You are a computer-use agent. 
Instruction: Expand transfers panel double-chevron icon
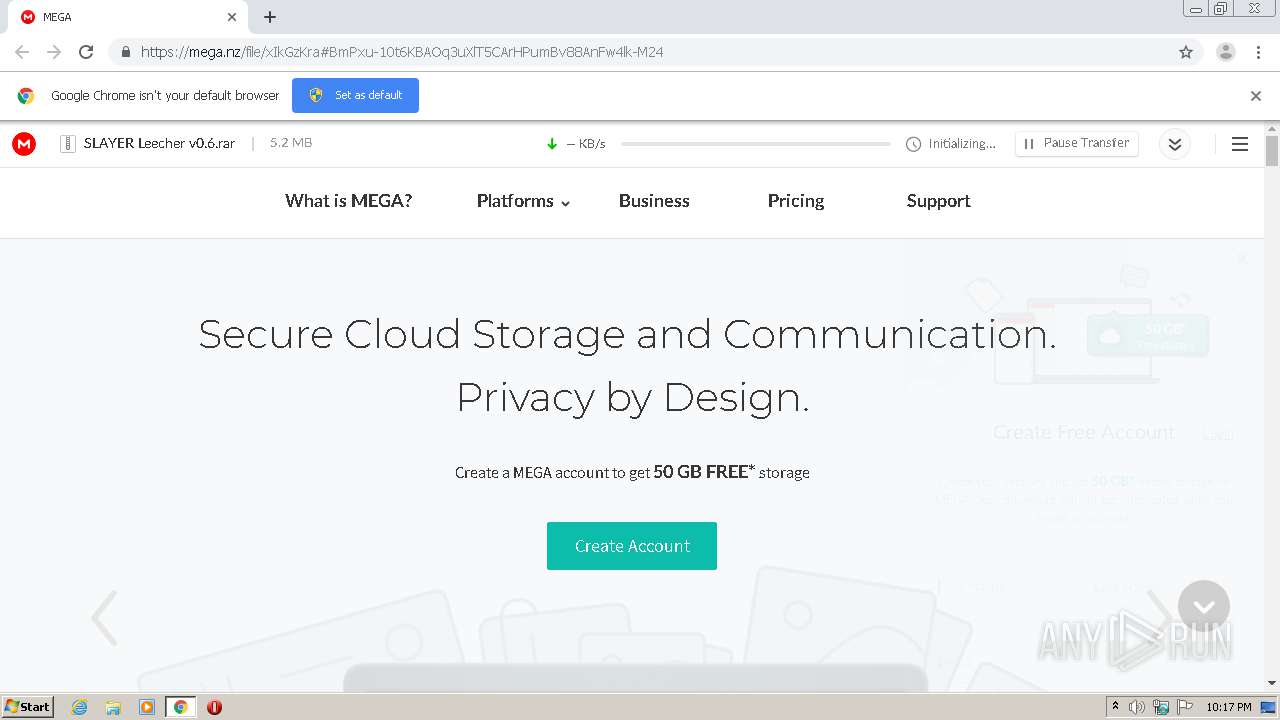1175,144
